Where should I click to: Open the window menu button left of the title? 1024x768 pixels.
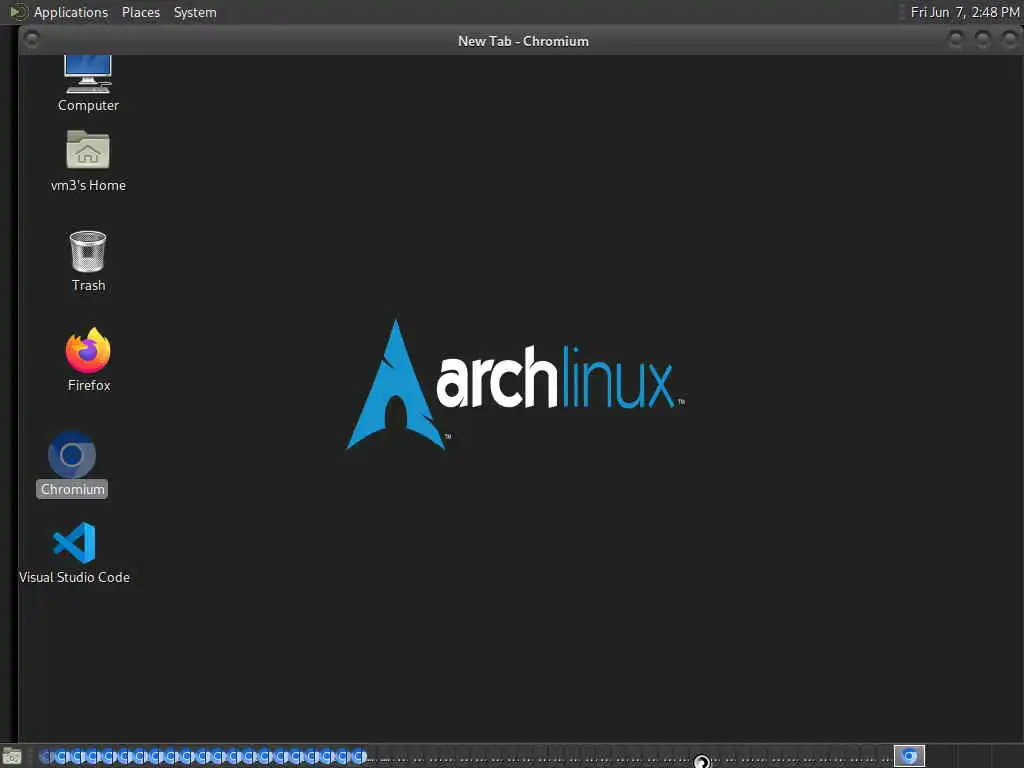coord(31,40)
